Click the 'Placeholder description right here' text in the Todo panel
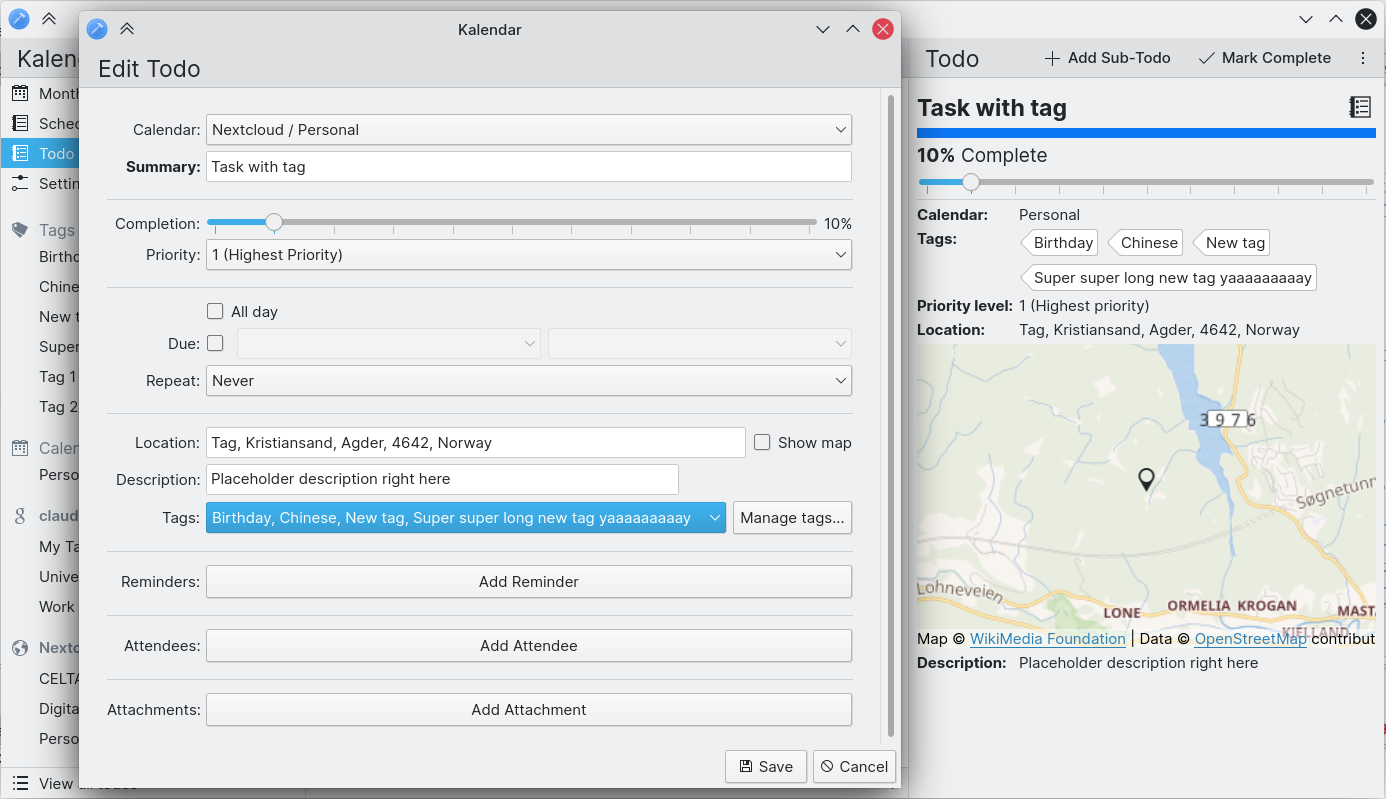The height and width of the screenshot is (799, 1386). pos(1138,663)
